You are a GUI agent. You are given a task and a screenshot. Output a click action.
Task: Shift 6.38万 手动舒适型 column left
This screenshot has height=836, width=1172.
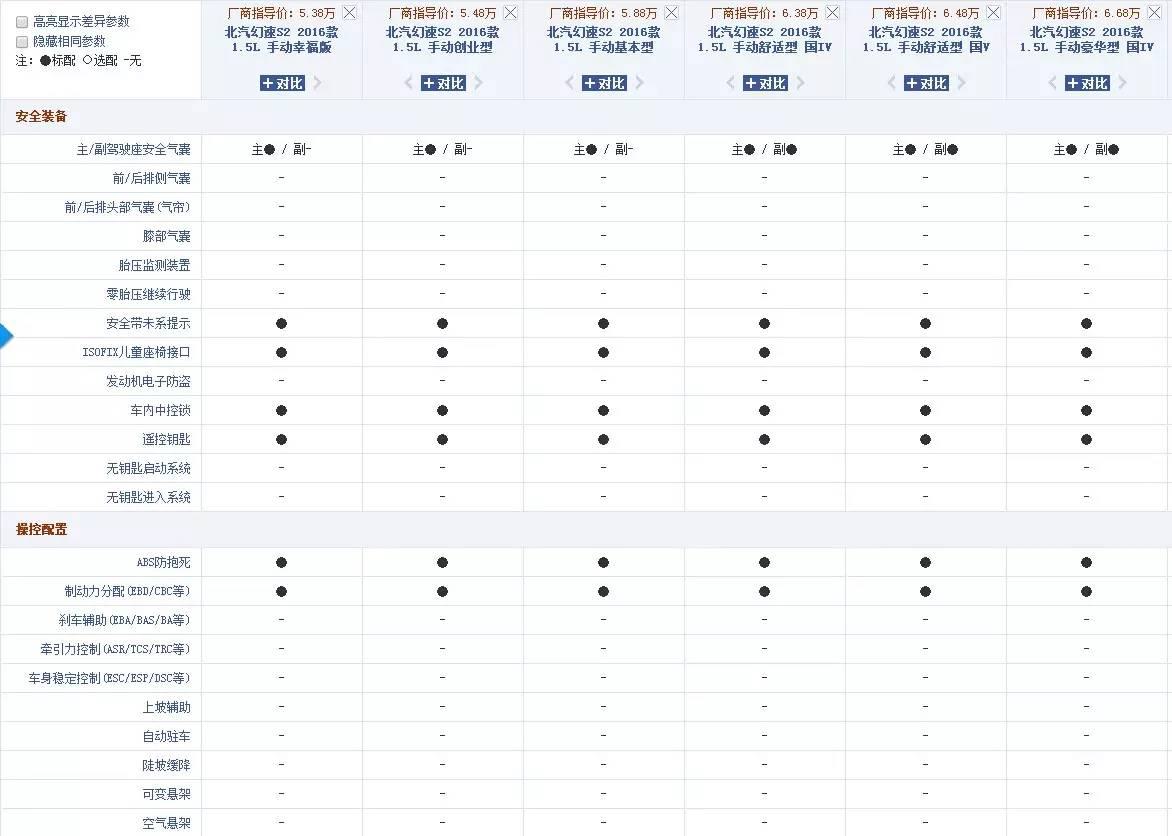[x=730, y=83]
